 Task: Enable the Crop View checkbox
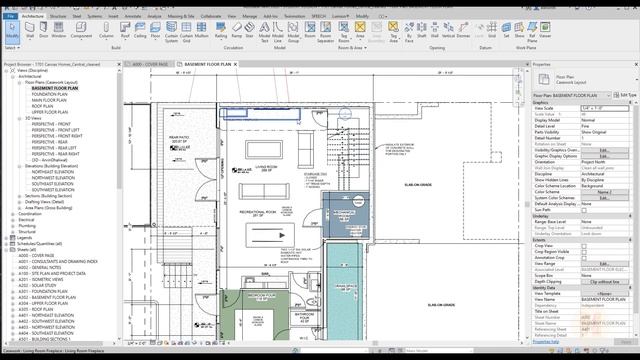coord(584,246)
